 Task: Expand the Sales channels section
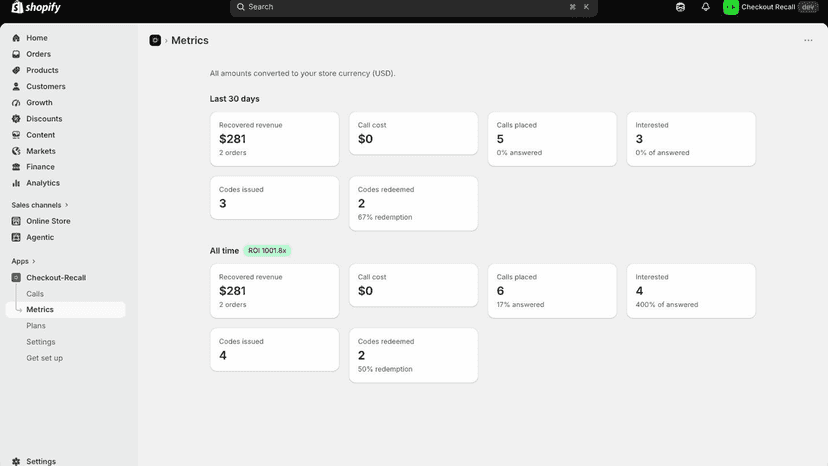point(40,205)
